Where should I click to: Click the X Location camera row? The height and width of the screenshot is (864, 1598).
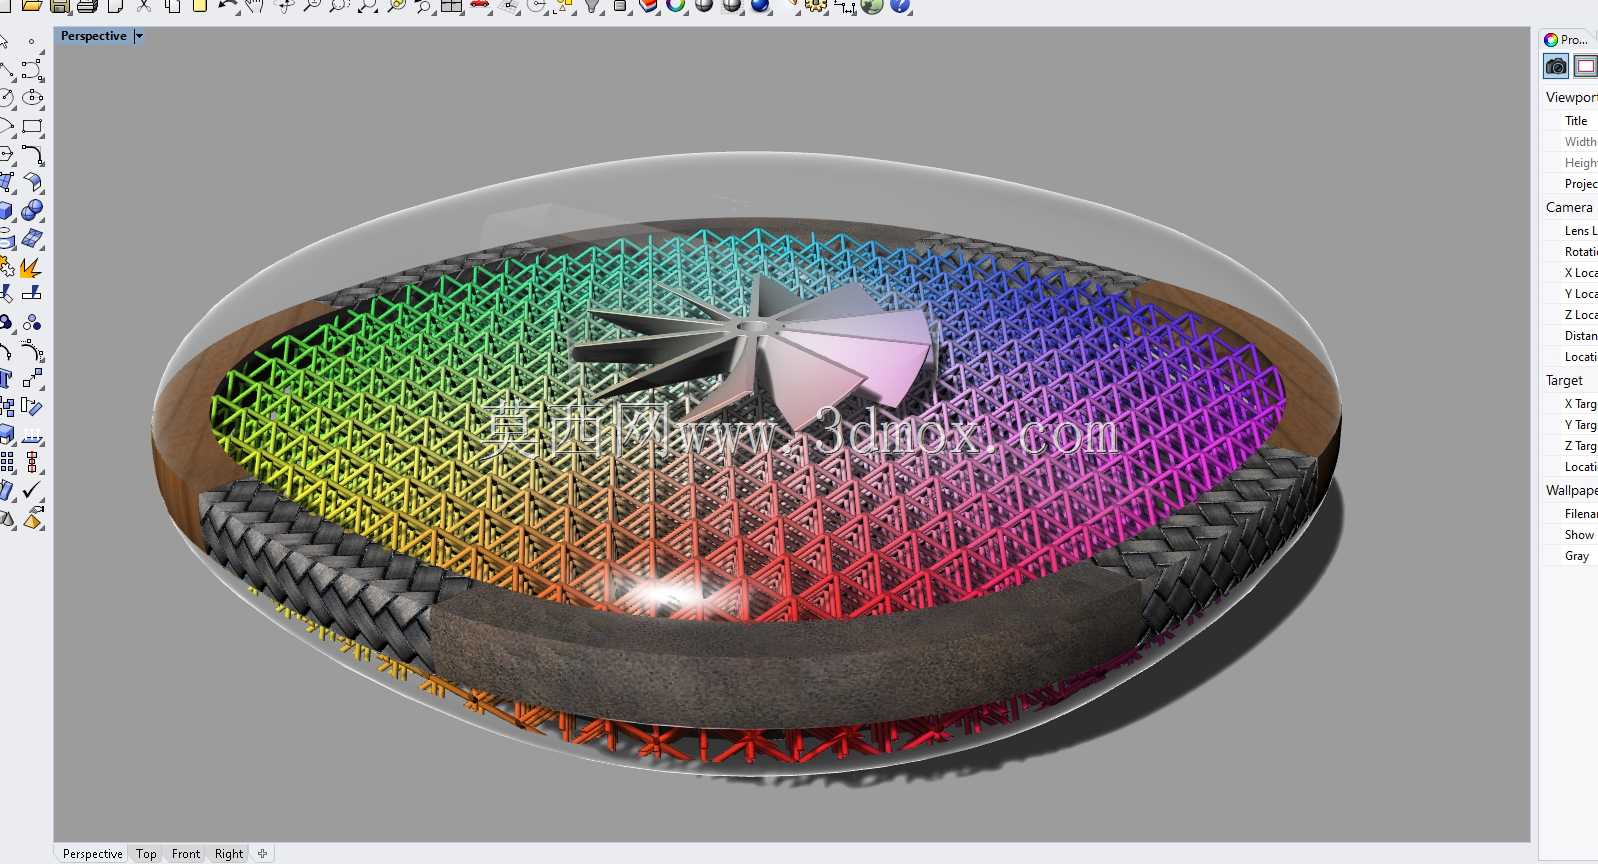(x=1569, y=272)
